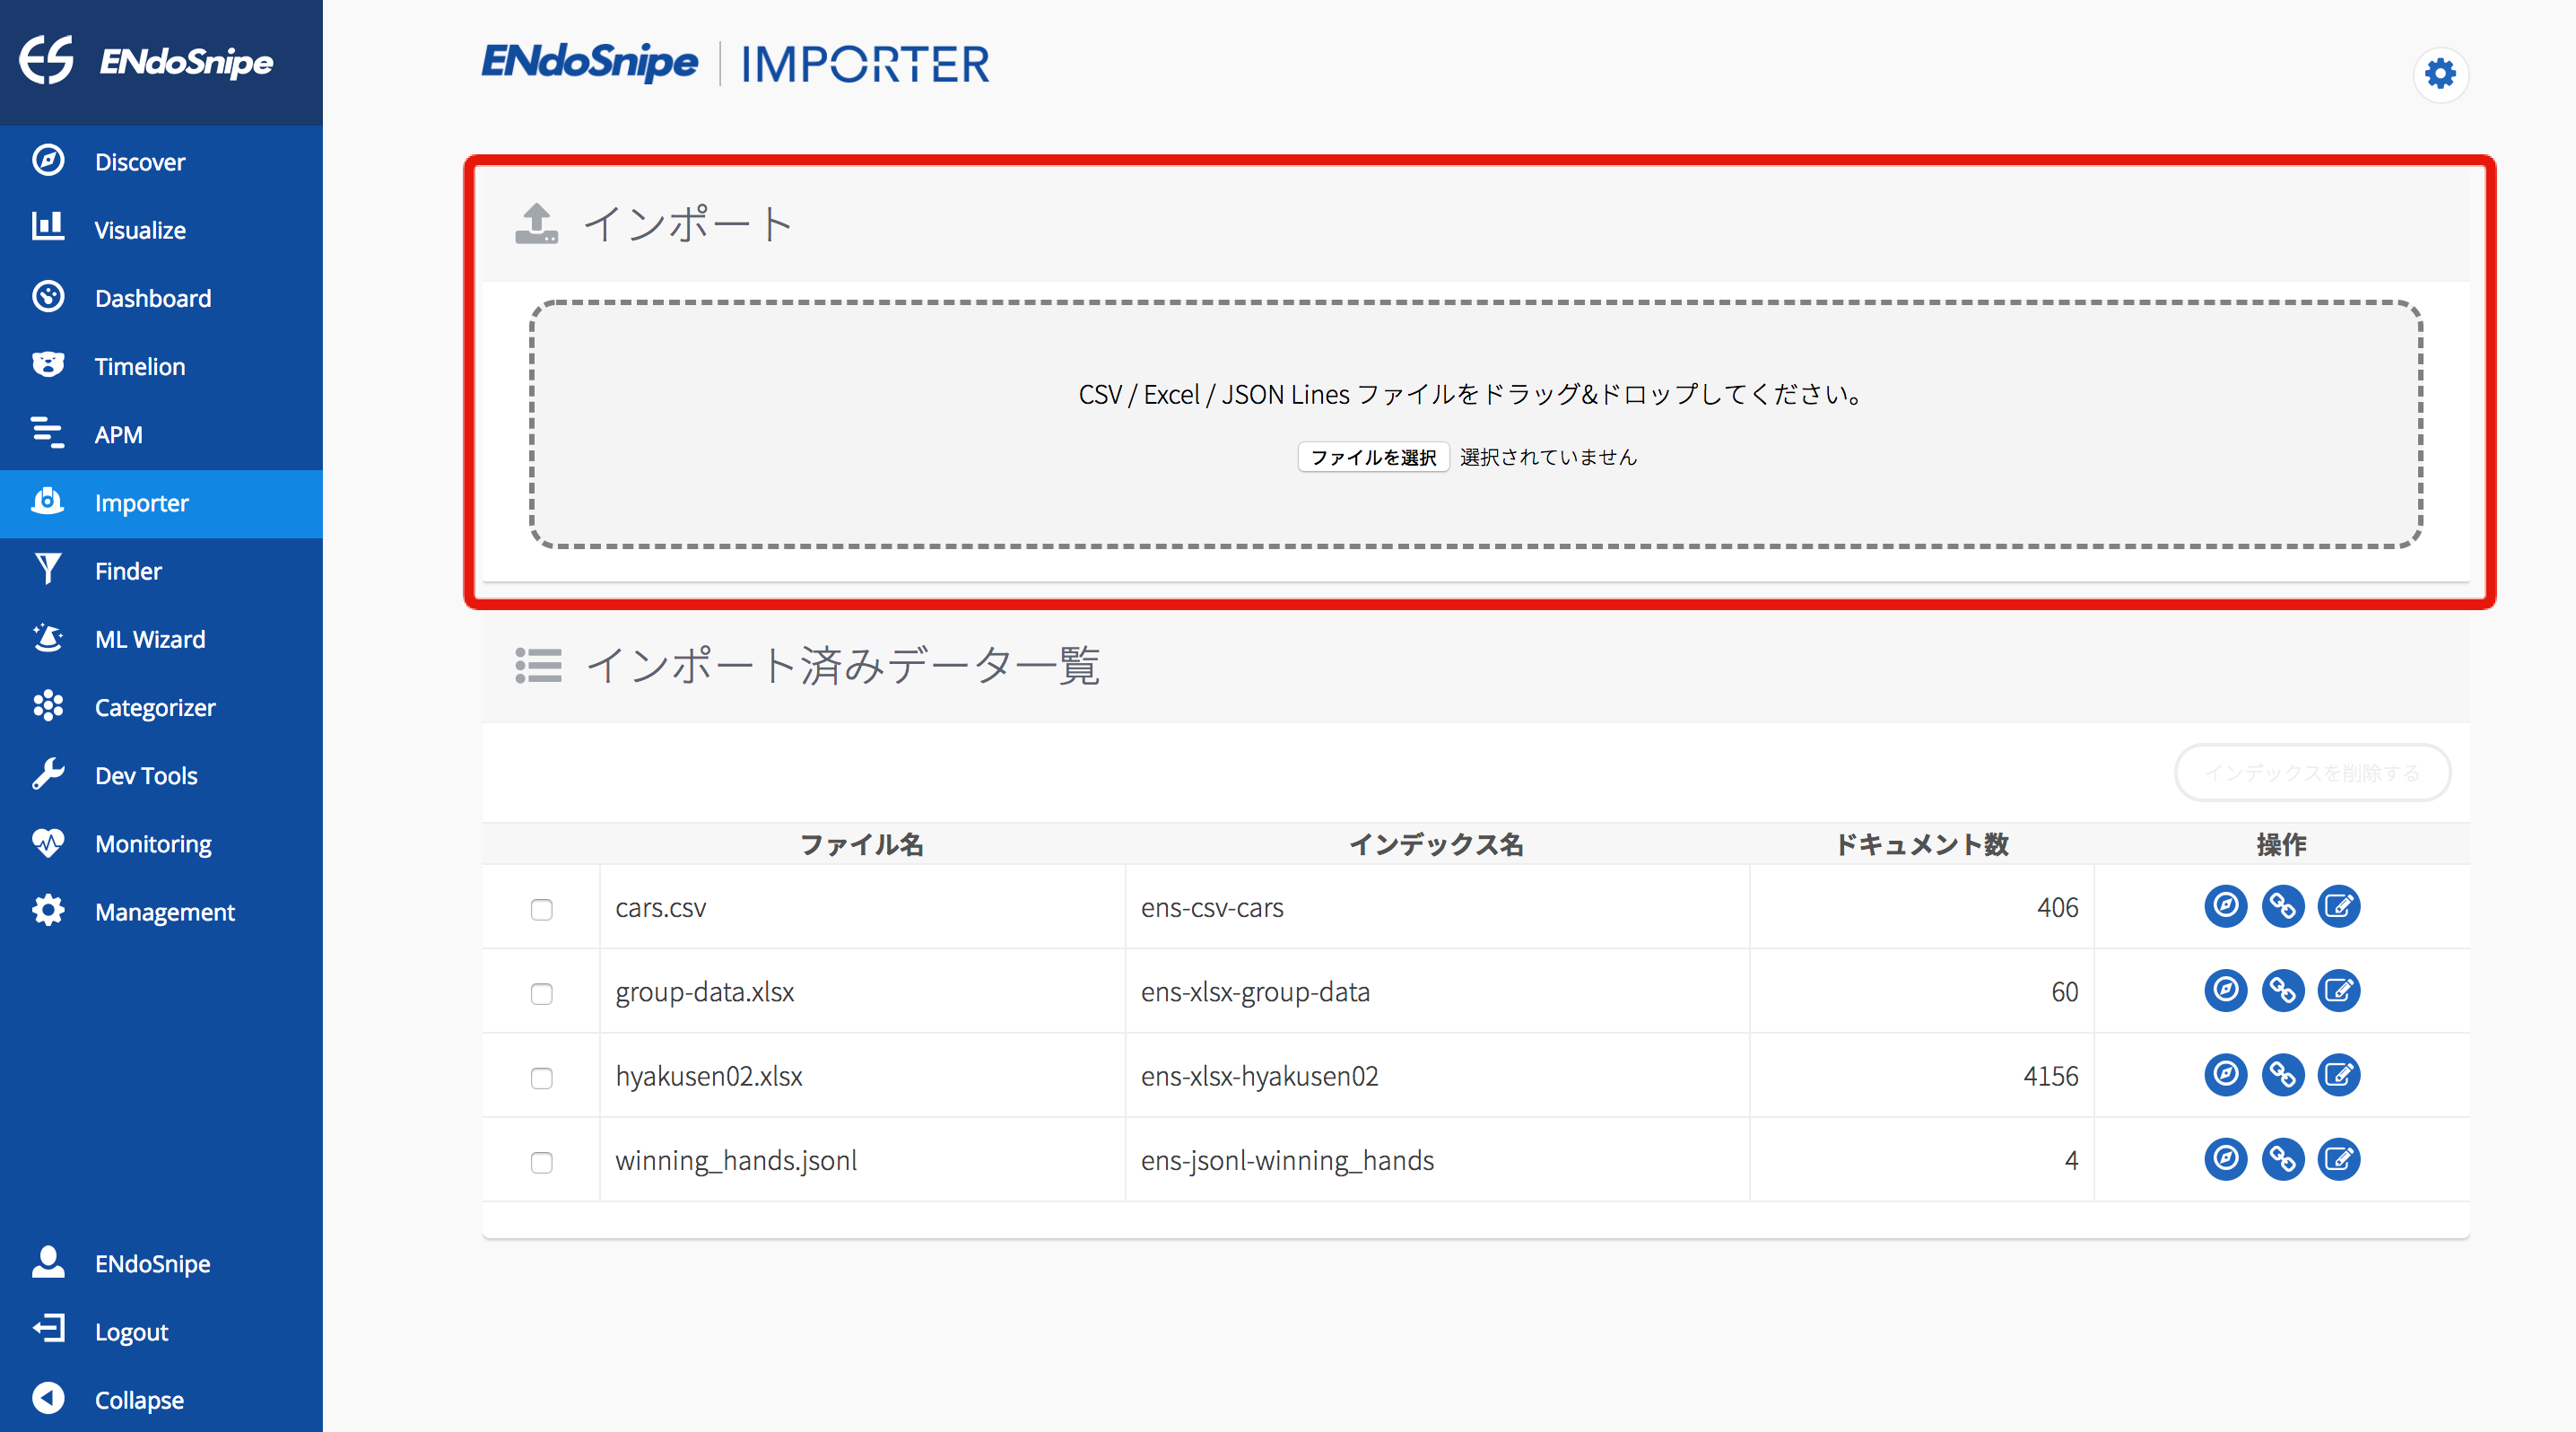Click the Management gear icon
Viewport: 2576px width, 1432px height.
point(48,911)
